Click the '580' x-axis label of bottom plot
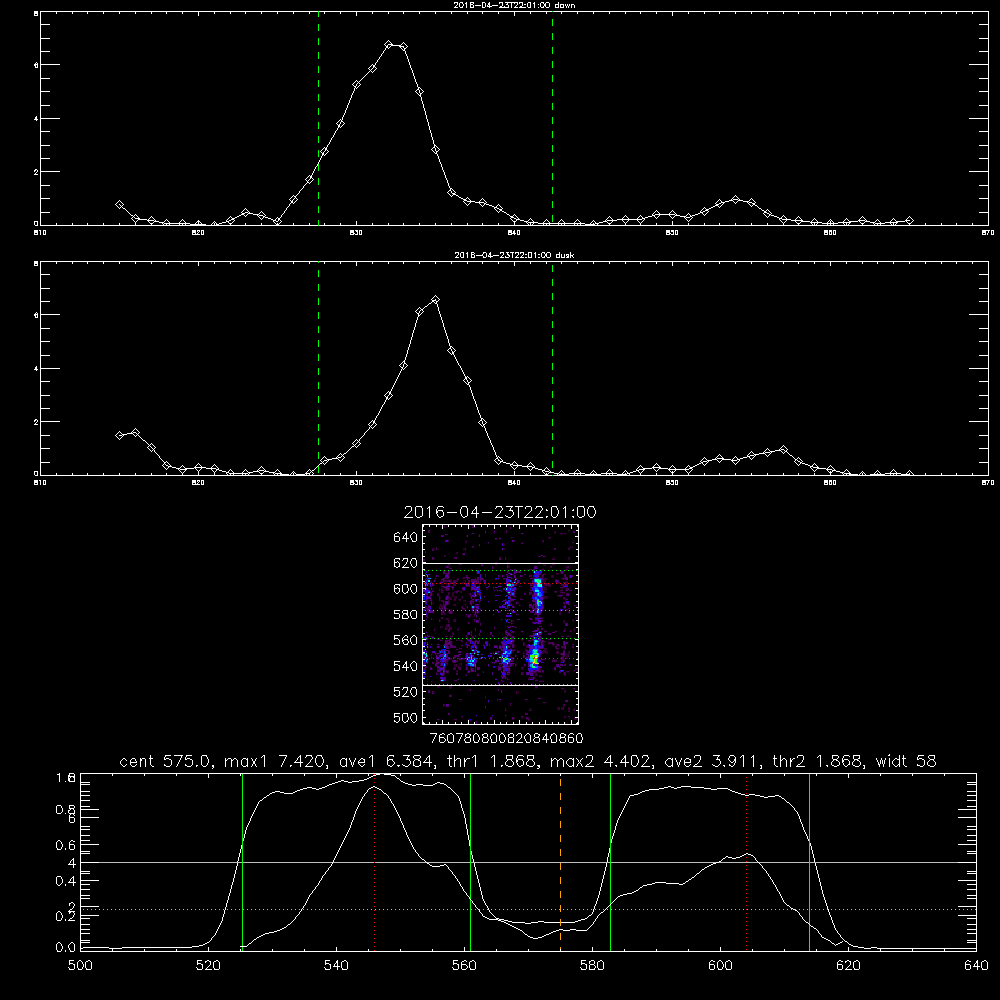This screenshot has width=1000, height=1000. (592, 966)
